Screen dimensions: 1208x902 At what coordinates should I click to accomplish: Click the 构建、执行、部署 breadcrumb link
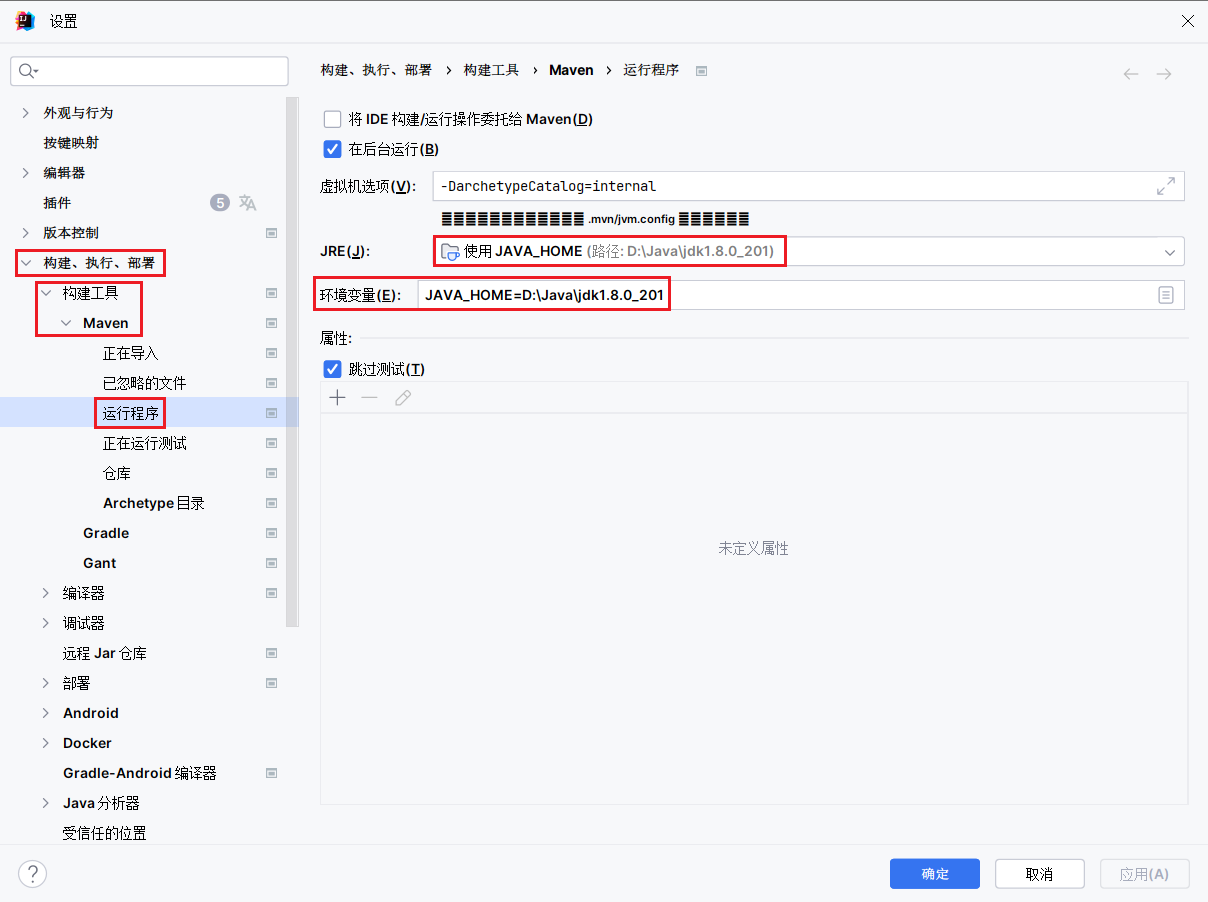(376, 70)
